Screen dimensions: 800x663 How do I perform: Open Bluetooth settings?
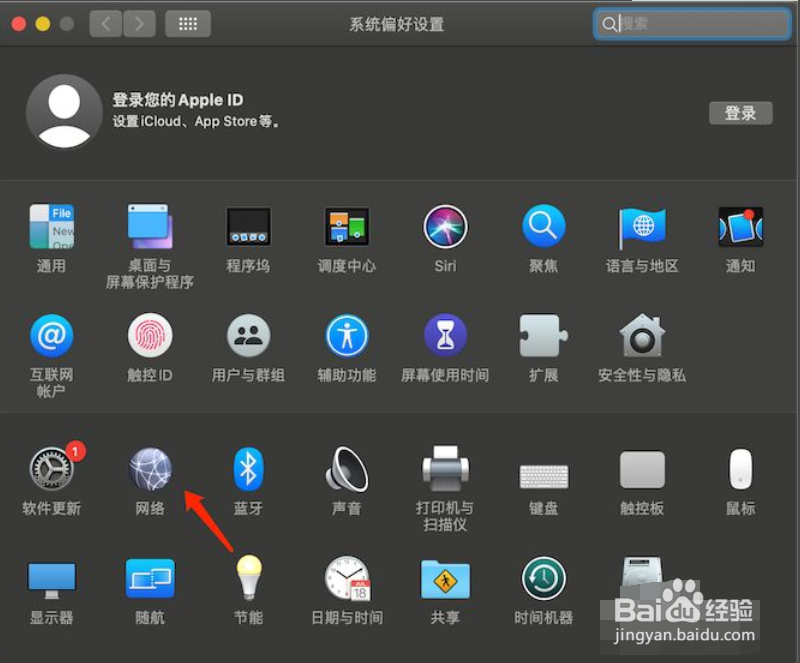[247, 470]
